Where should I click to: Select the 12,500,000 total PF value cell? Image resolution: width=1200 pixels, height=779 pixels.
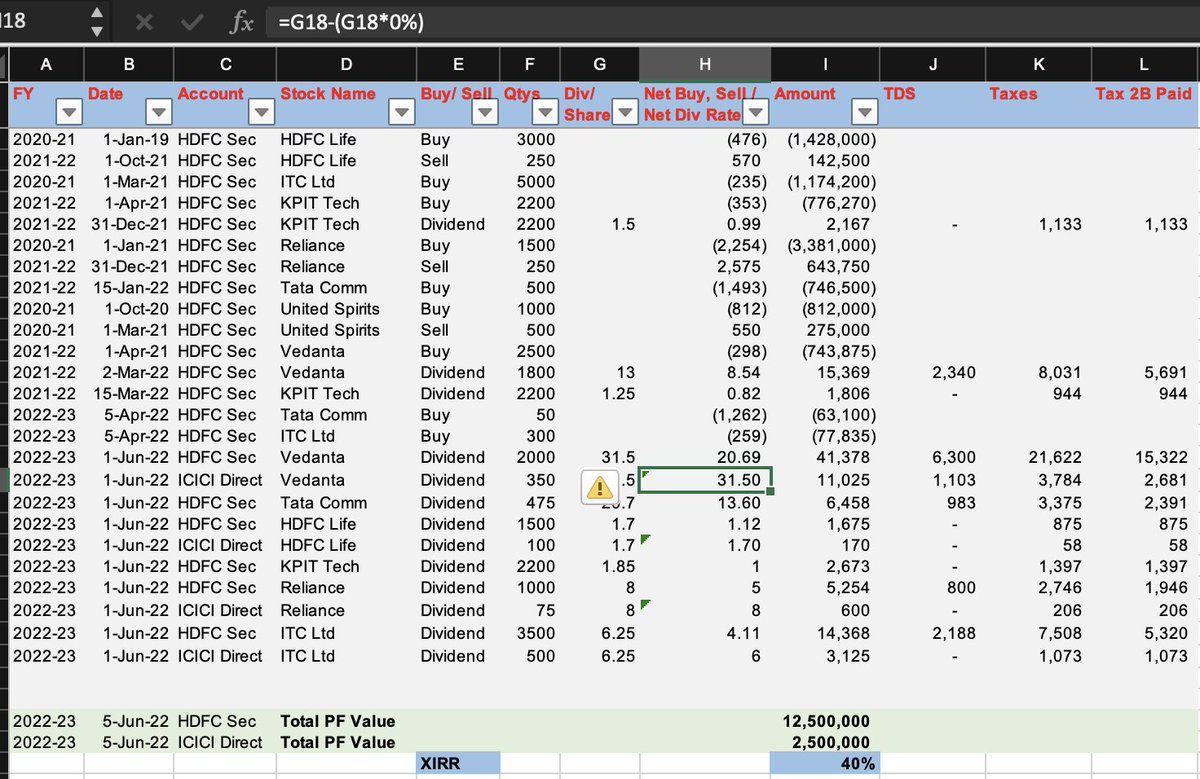[824, 721]
